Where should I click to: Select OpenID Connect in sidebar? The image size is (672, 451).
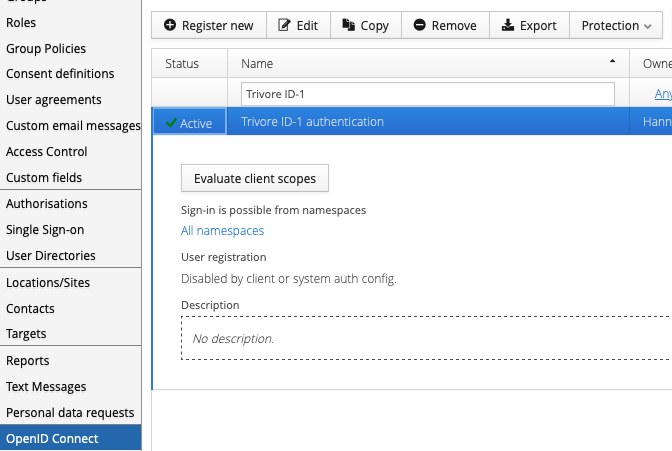coord(52,439)
